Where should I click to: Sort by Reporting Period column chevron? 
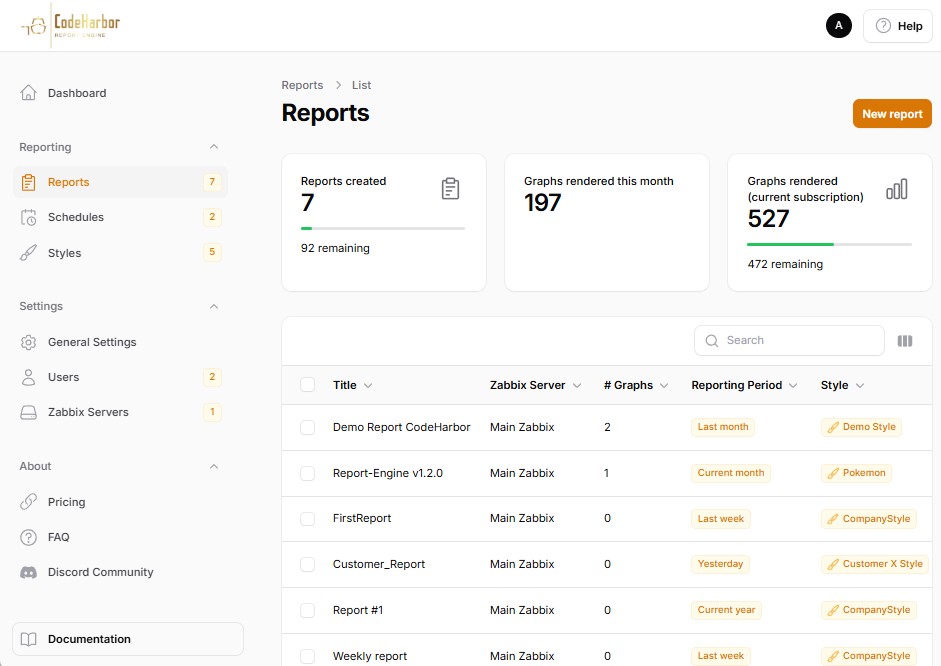pyautogui.click(x=793, y=385)
